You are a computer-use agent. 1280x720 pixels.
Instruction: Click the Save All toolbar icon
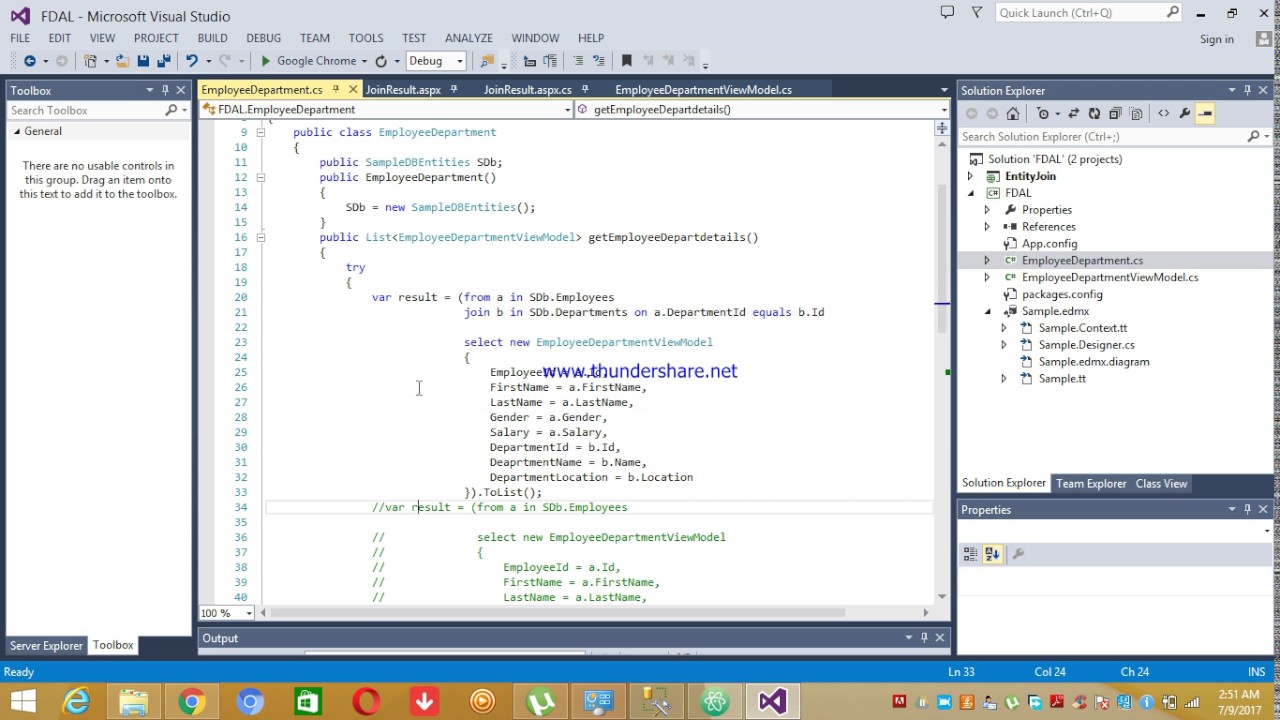(x=163, y=61)
